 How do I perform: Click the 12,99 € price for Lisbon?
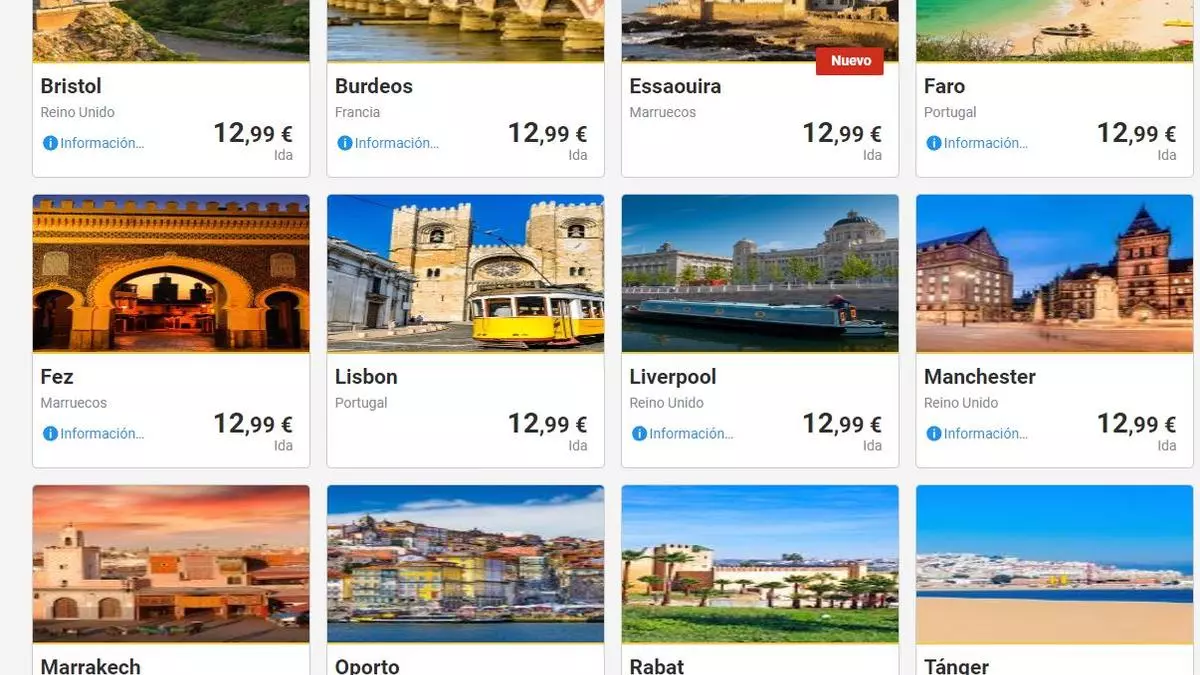547,424
